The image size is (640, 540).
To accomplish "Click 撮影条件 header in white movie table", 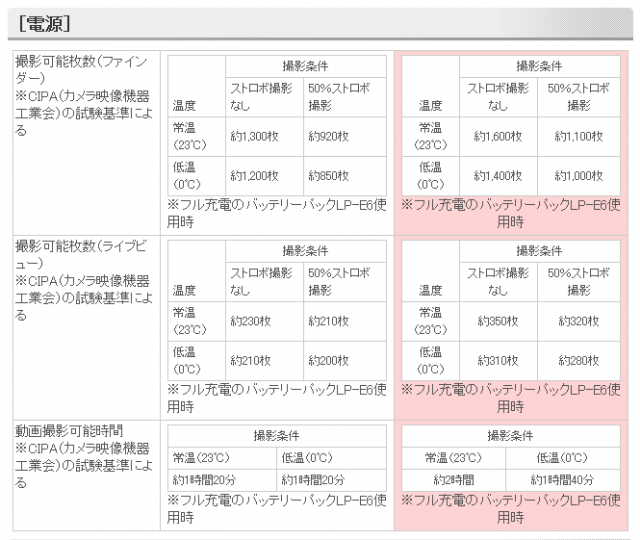I will tap(277, 436).
